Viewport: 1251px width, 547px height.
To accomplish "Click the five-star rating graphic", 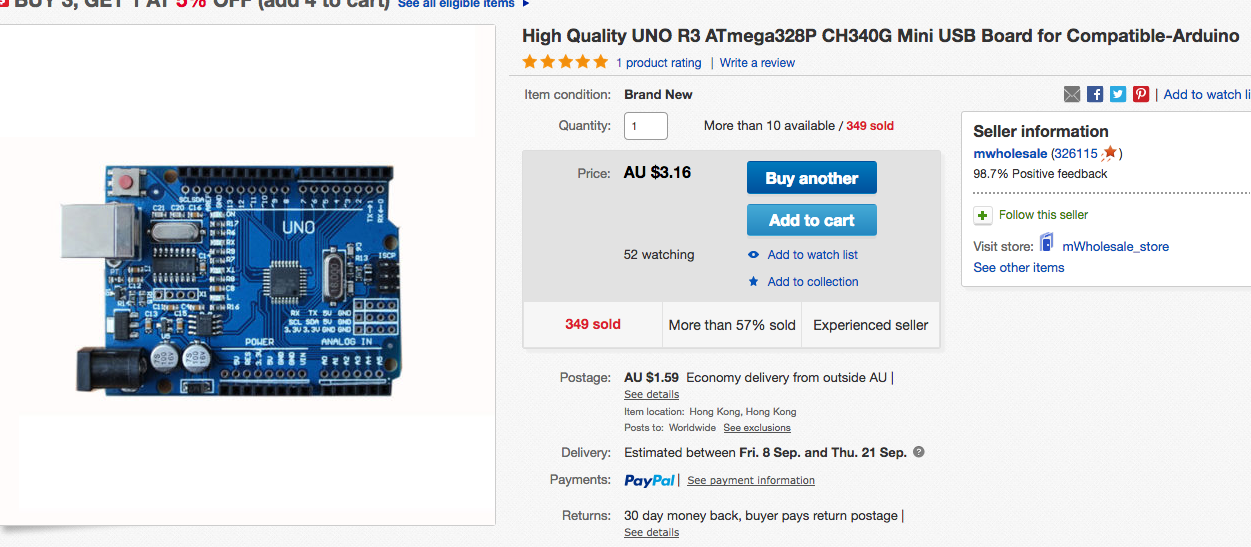I will coord(565,62).
